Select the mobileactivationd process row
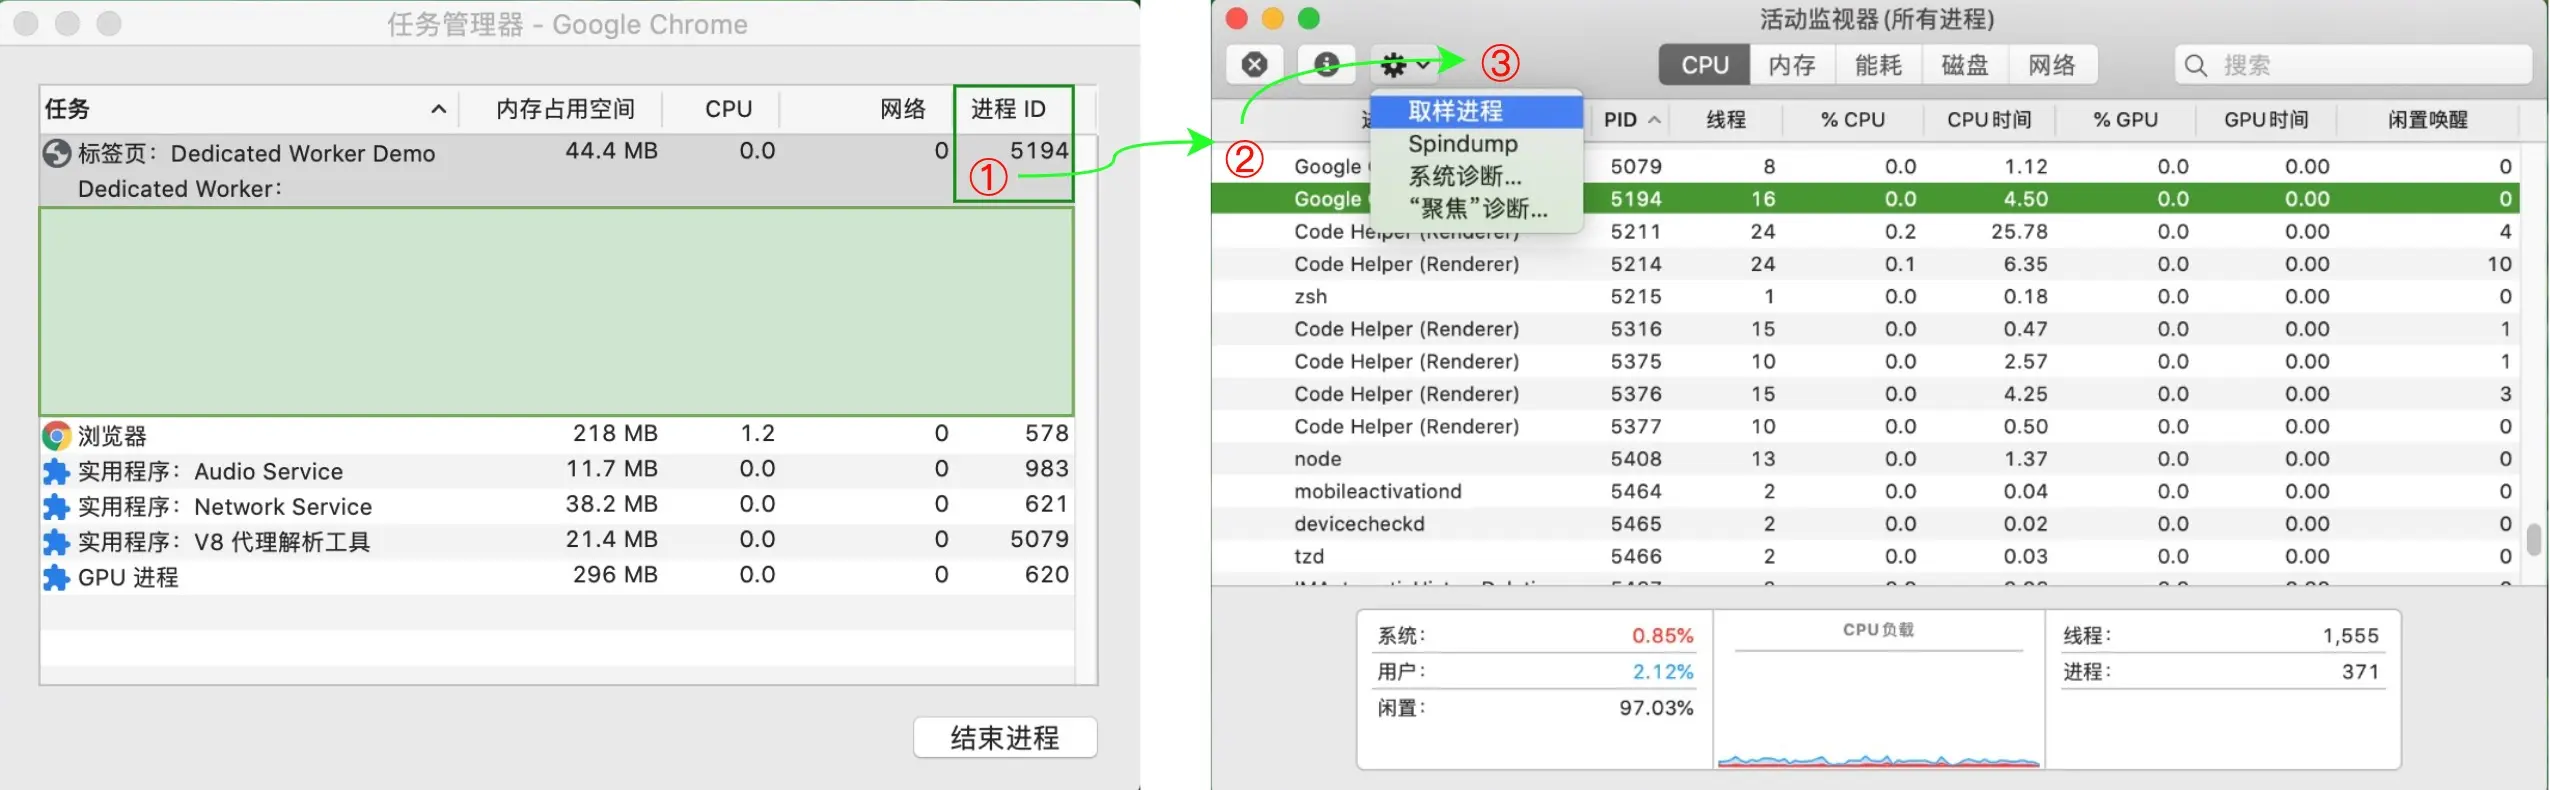Screen dimensions: 2550x790 tap(1865, 491)
